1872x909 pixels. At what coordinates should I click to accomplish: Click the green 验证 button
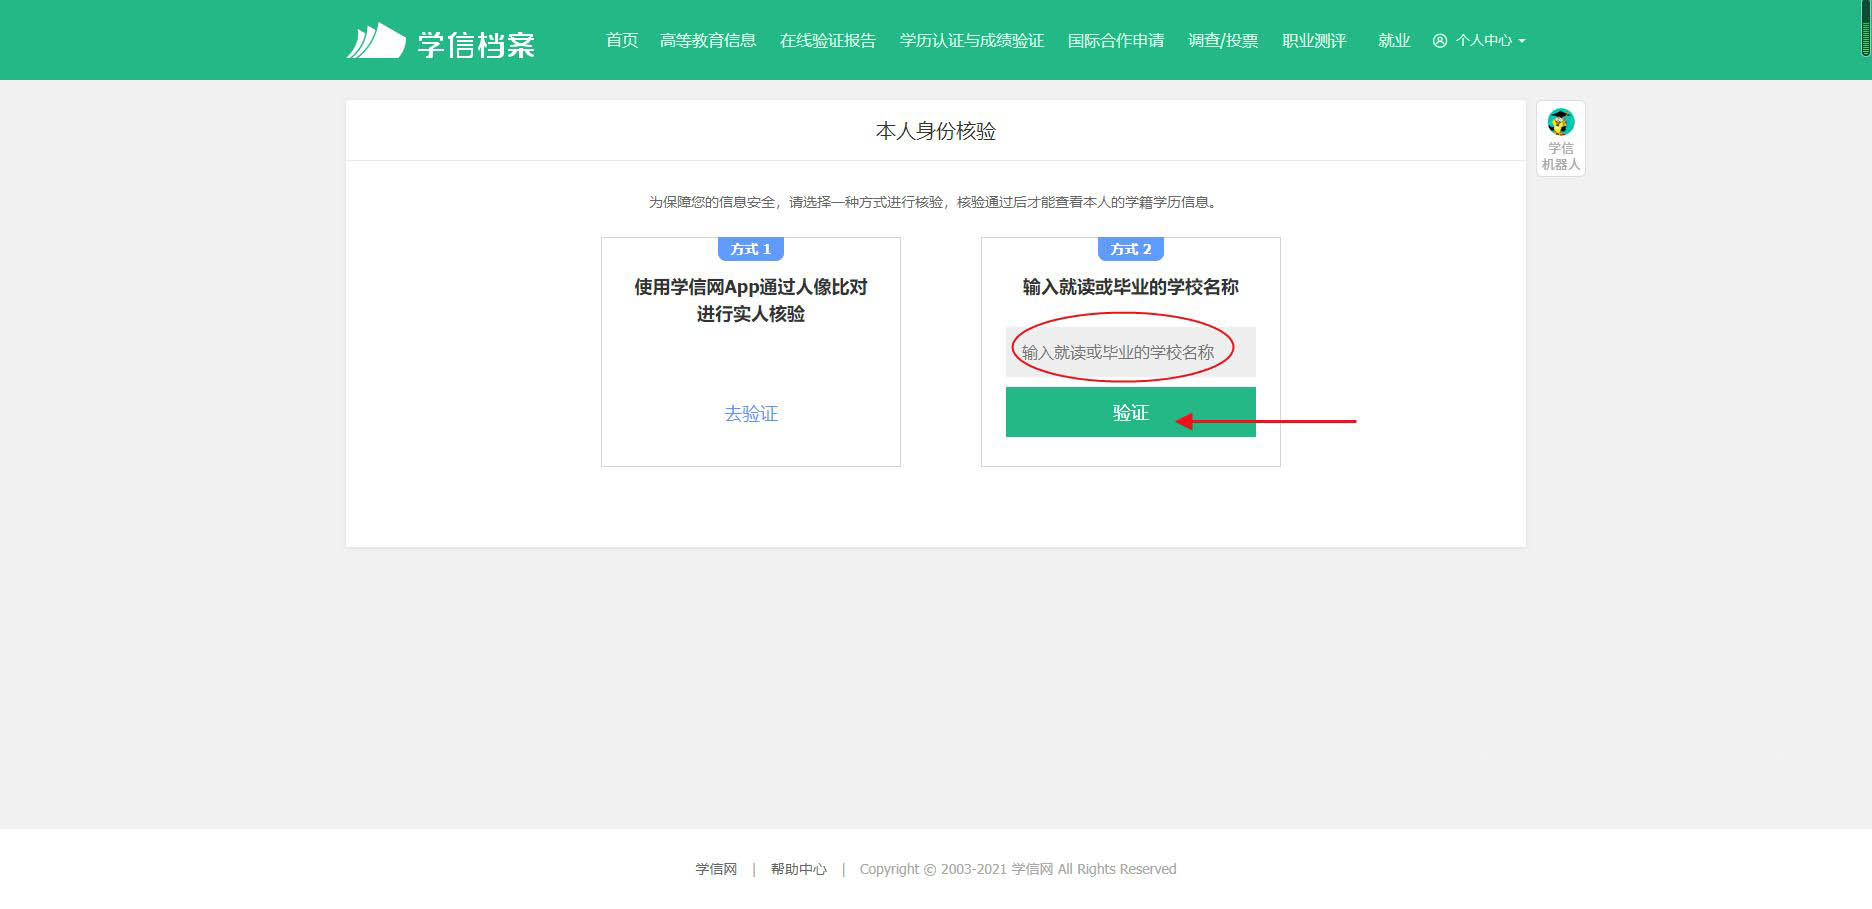coord(1129,411)
